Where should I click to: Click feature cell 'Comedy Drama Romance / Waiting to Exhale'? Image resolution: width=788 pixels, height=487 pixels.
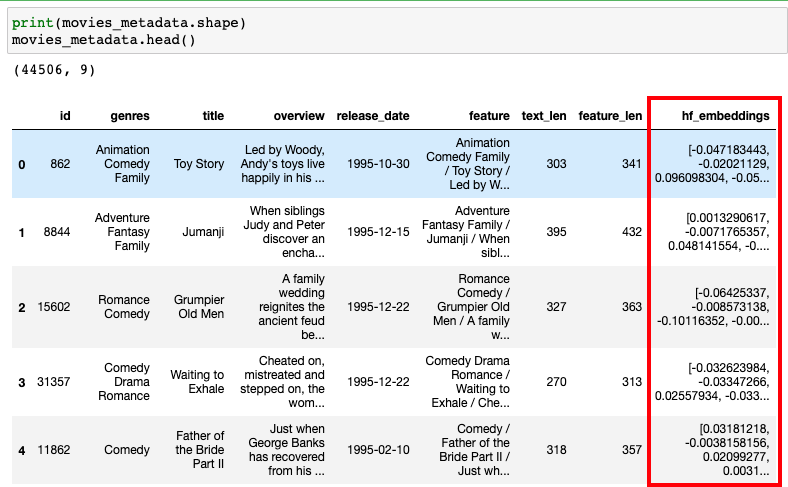(467, 381)
